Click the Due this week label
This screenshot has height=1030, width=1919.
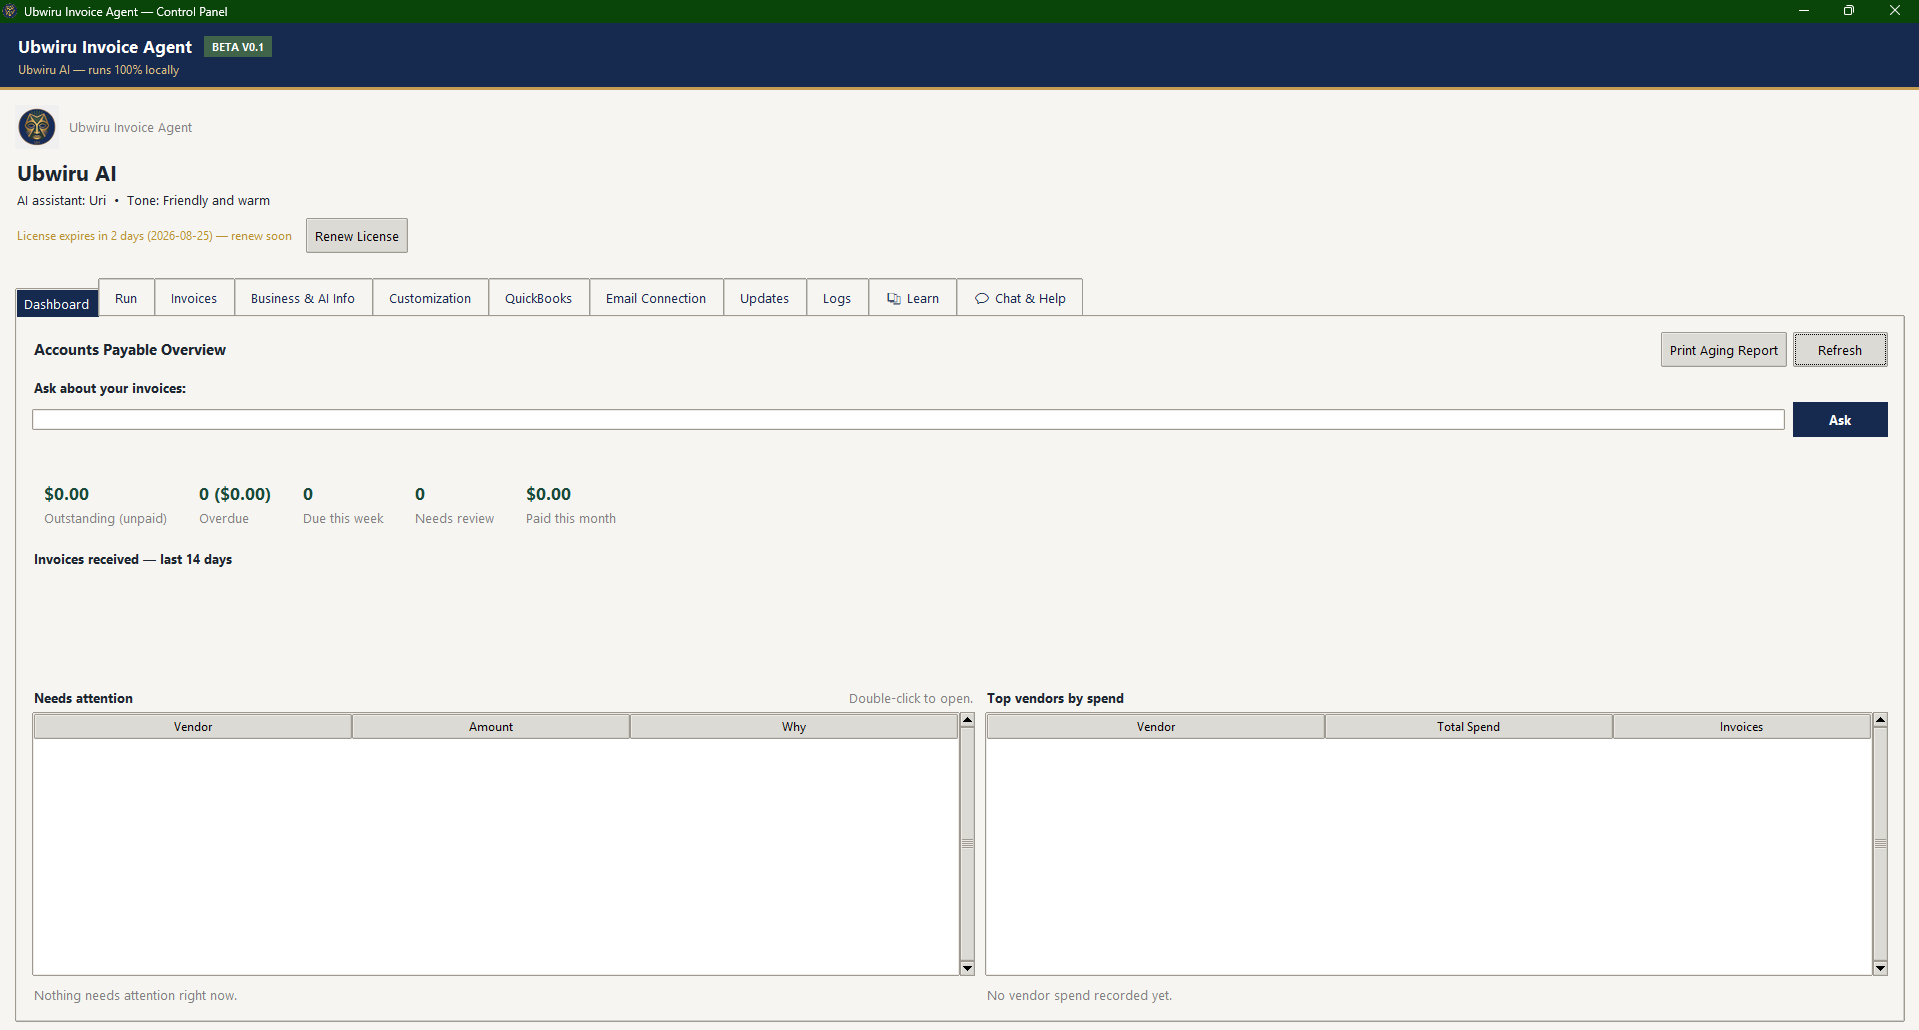343,519
